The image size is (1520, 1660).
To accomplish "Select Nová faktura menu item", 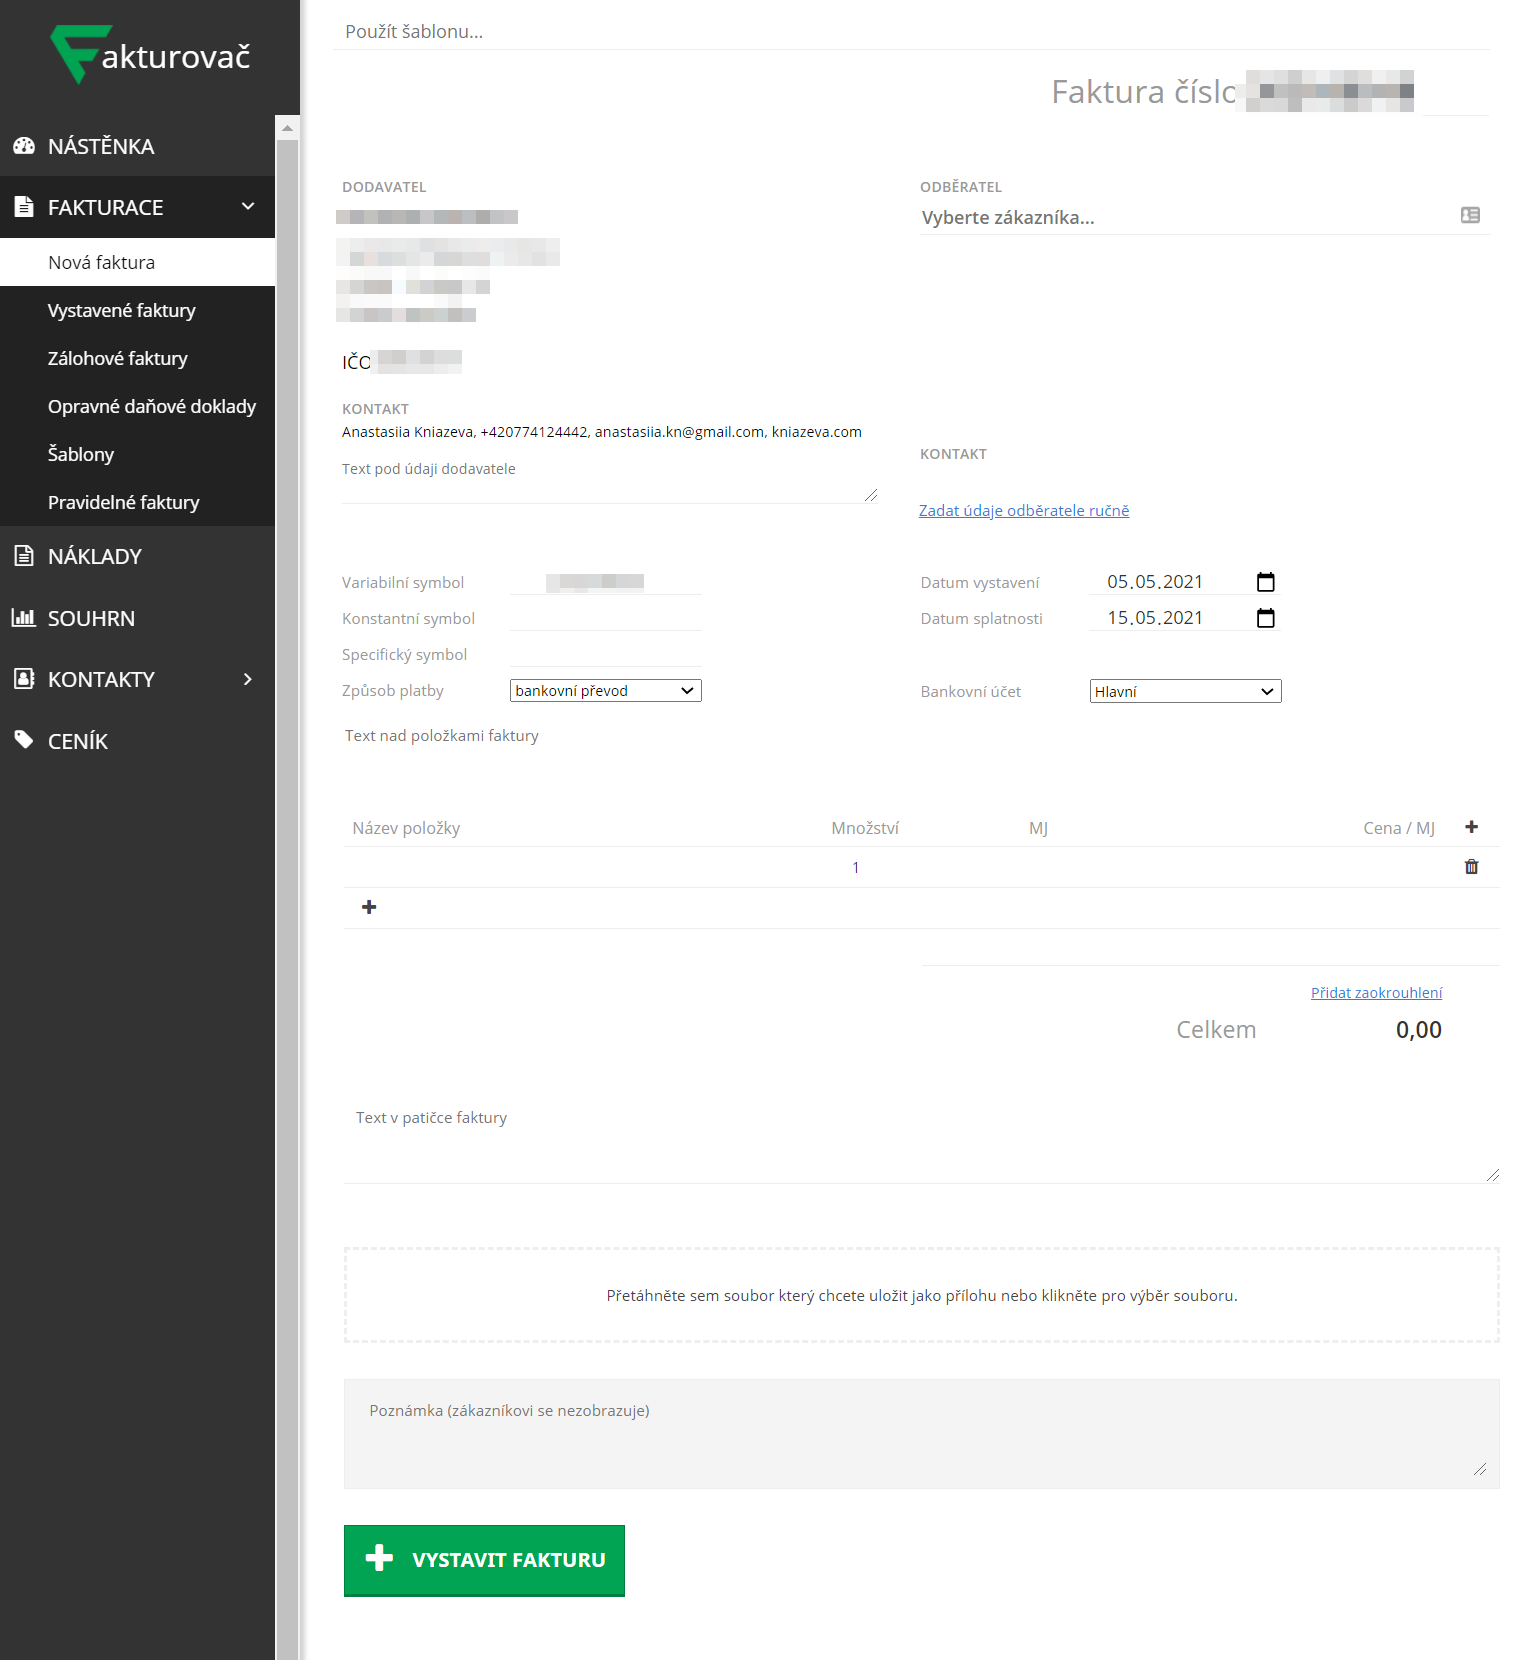I will point(137,262).
